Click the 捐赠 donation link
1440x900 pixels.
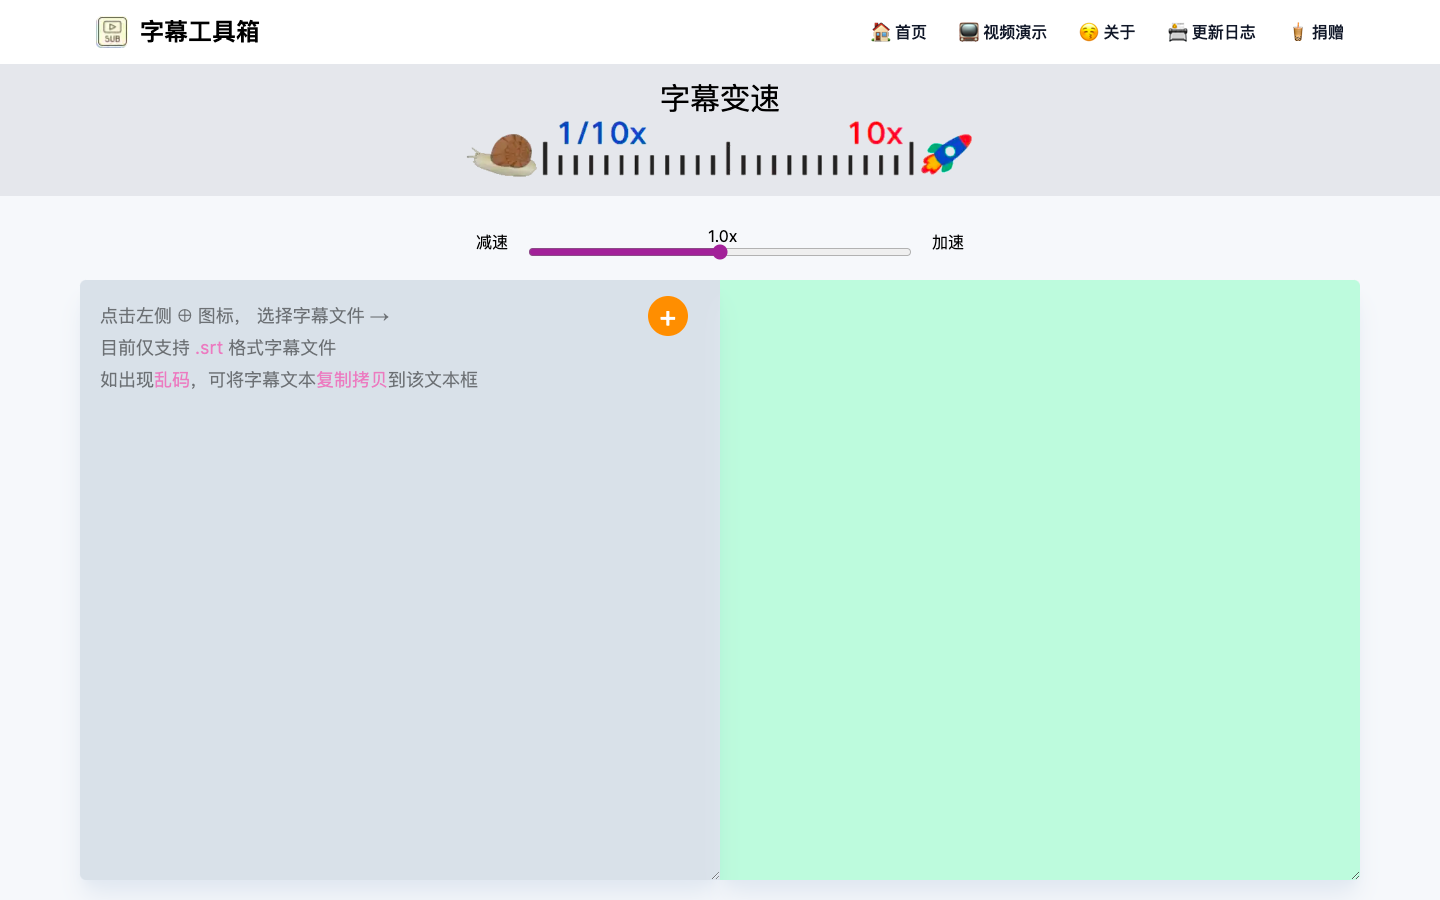click(1325, 31)
